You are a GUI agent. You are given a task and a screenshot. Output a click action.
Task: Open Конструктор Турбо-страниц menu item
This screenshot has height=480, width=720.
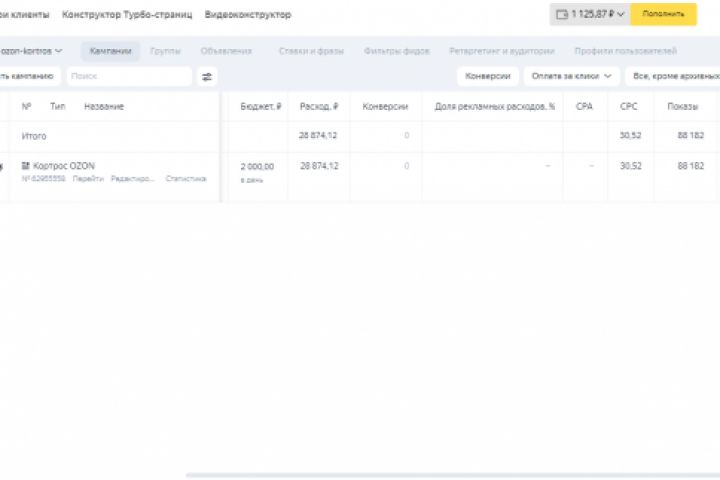[x=127, y=15]
